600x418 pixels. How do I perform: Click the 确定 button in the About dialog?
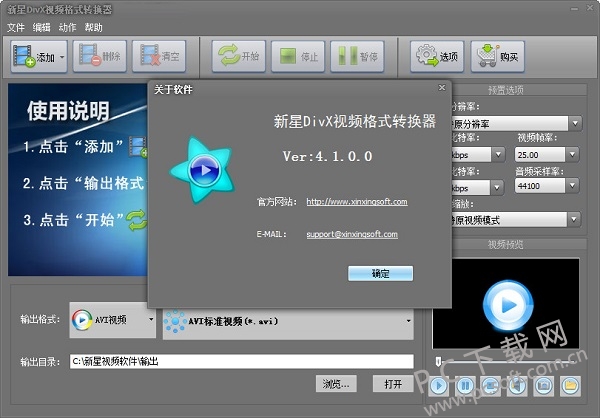point(380,273)
